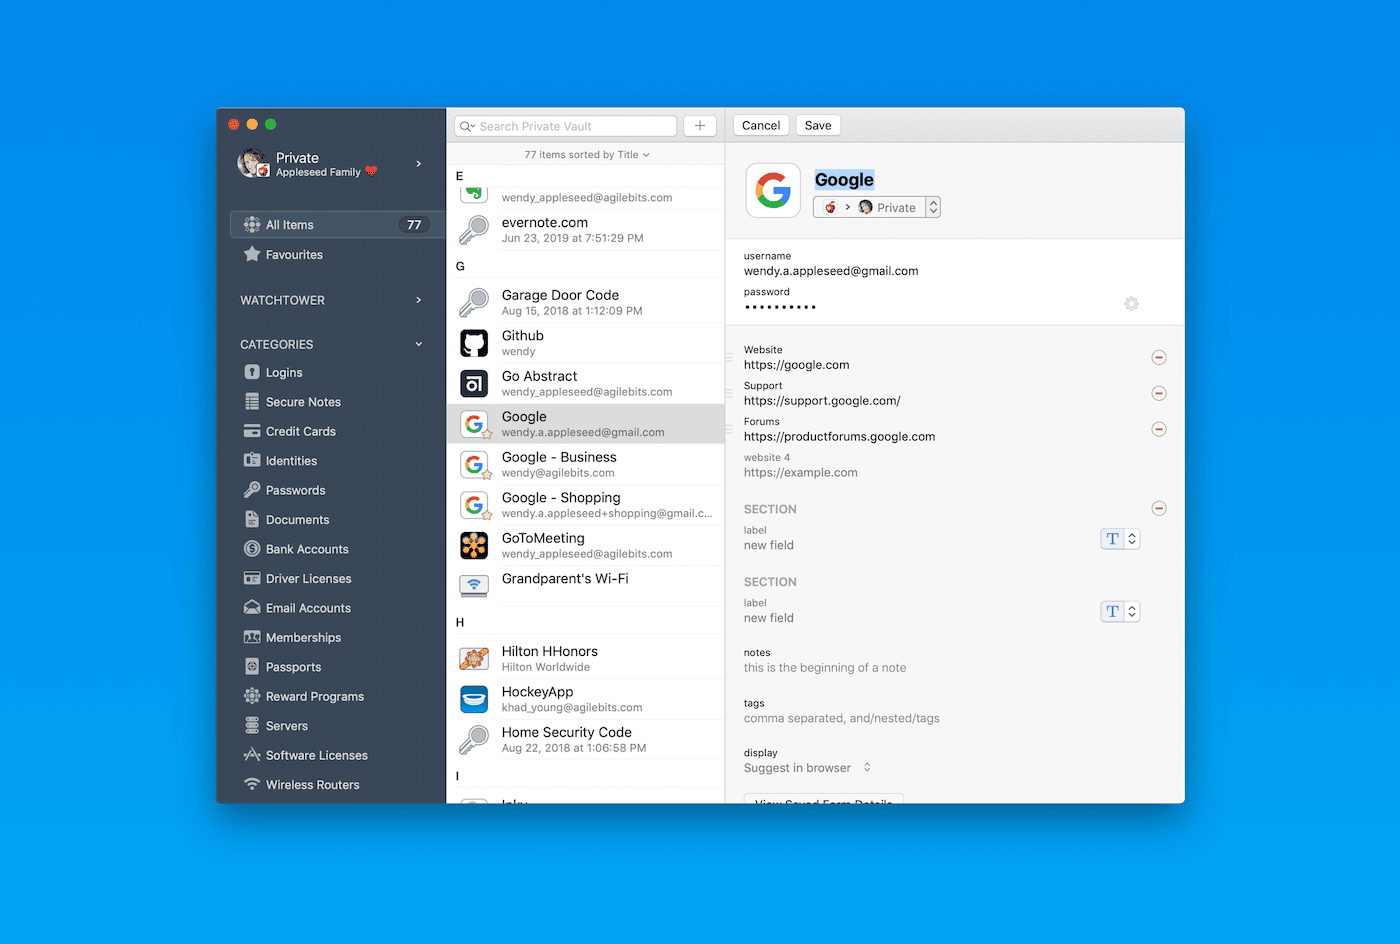
Task: Click the Credit Cards category icon
Action: click(252, 431)
